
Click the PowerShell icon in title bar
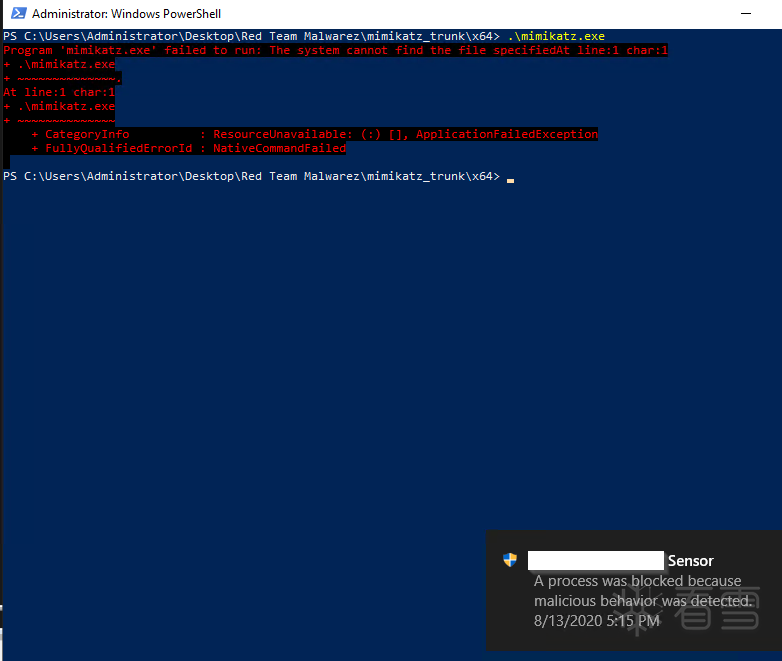19,13
